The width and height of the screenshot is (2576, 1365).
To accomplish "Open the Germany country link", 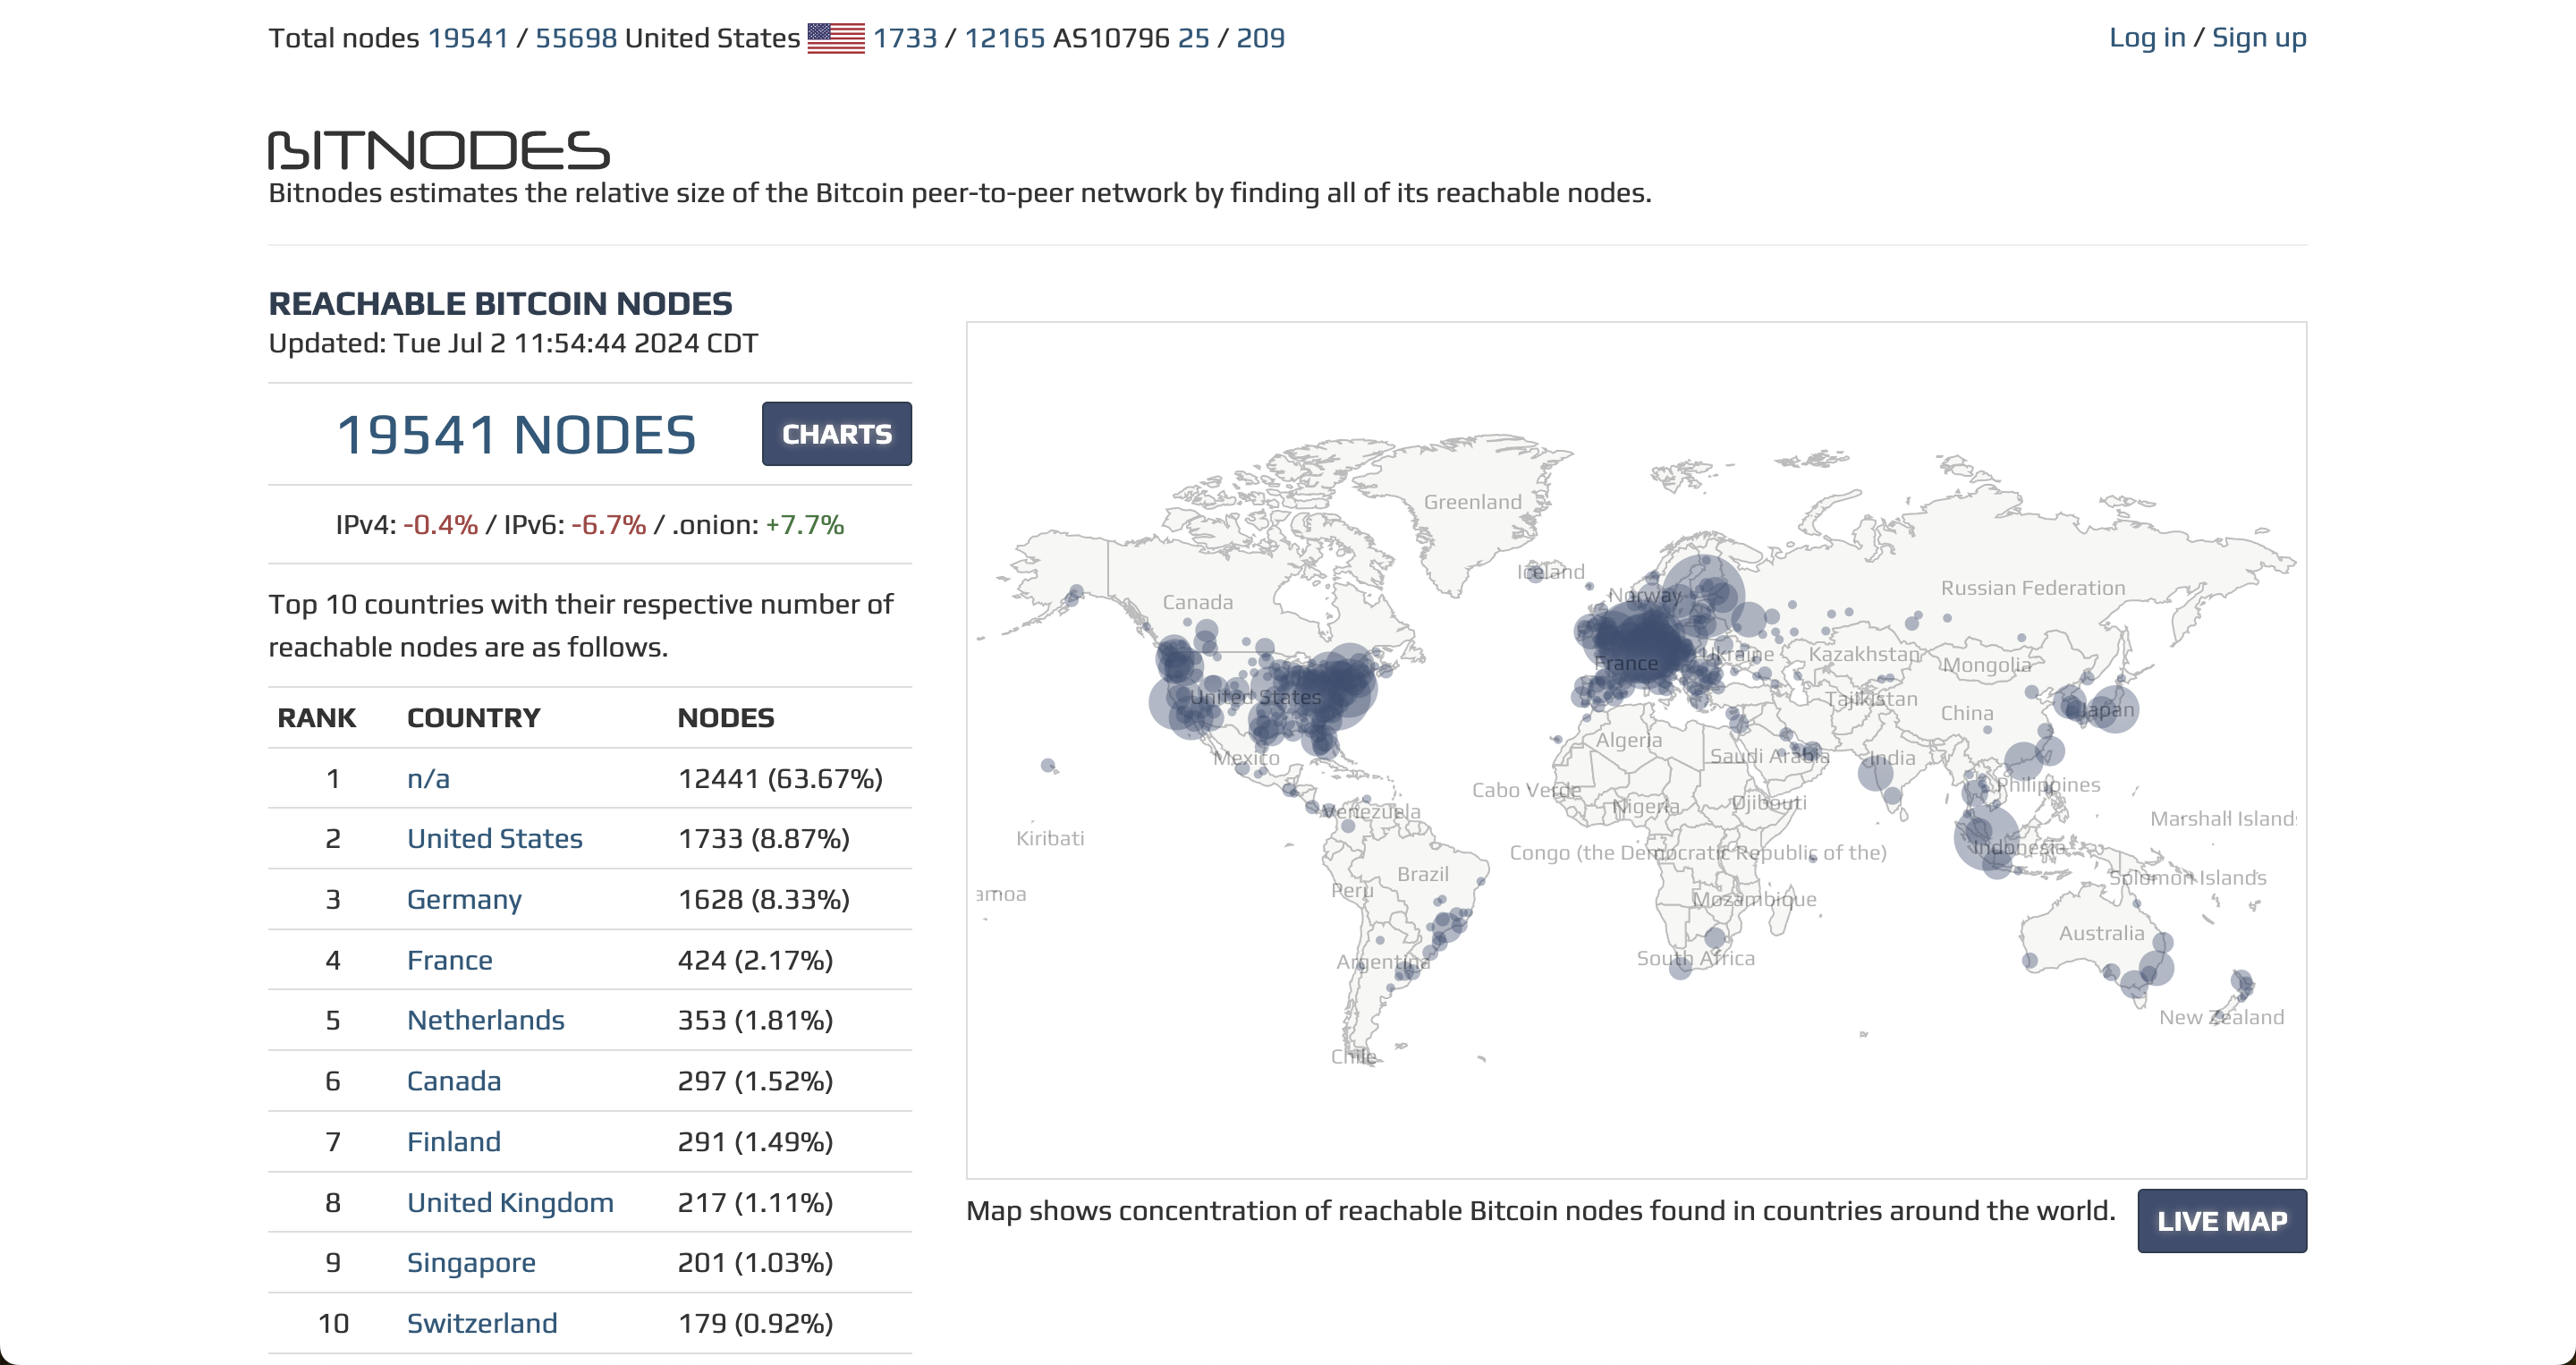I will tap(464, 899).
